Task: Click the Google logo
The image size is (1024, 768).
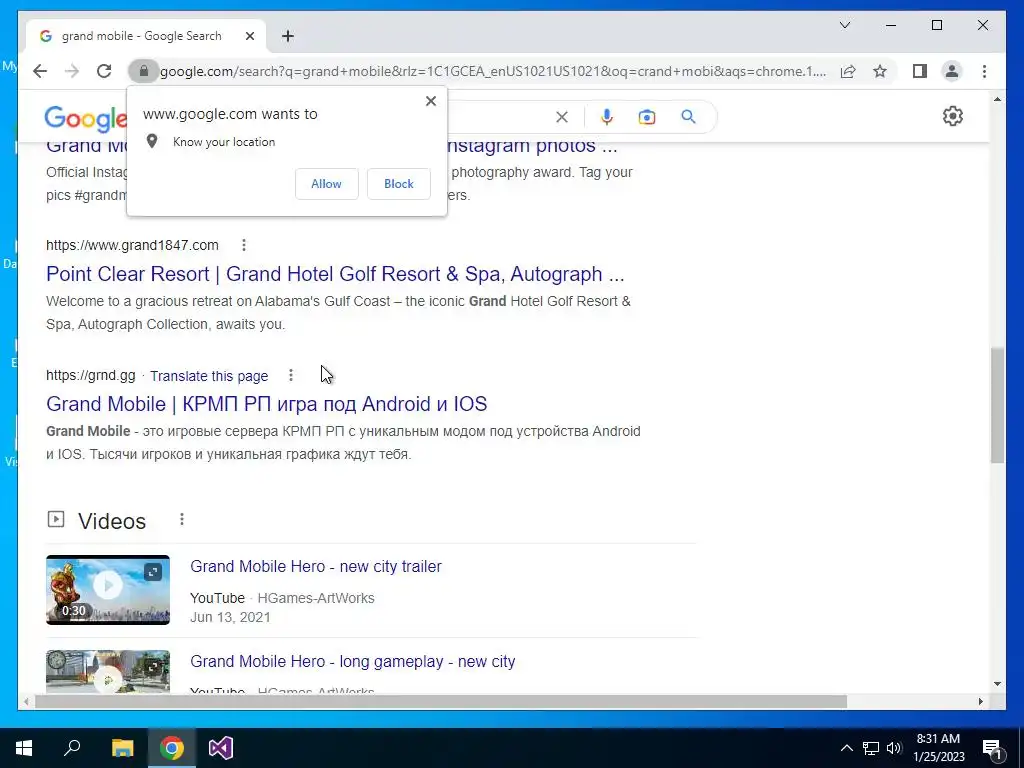Action: [86, 118]
